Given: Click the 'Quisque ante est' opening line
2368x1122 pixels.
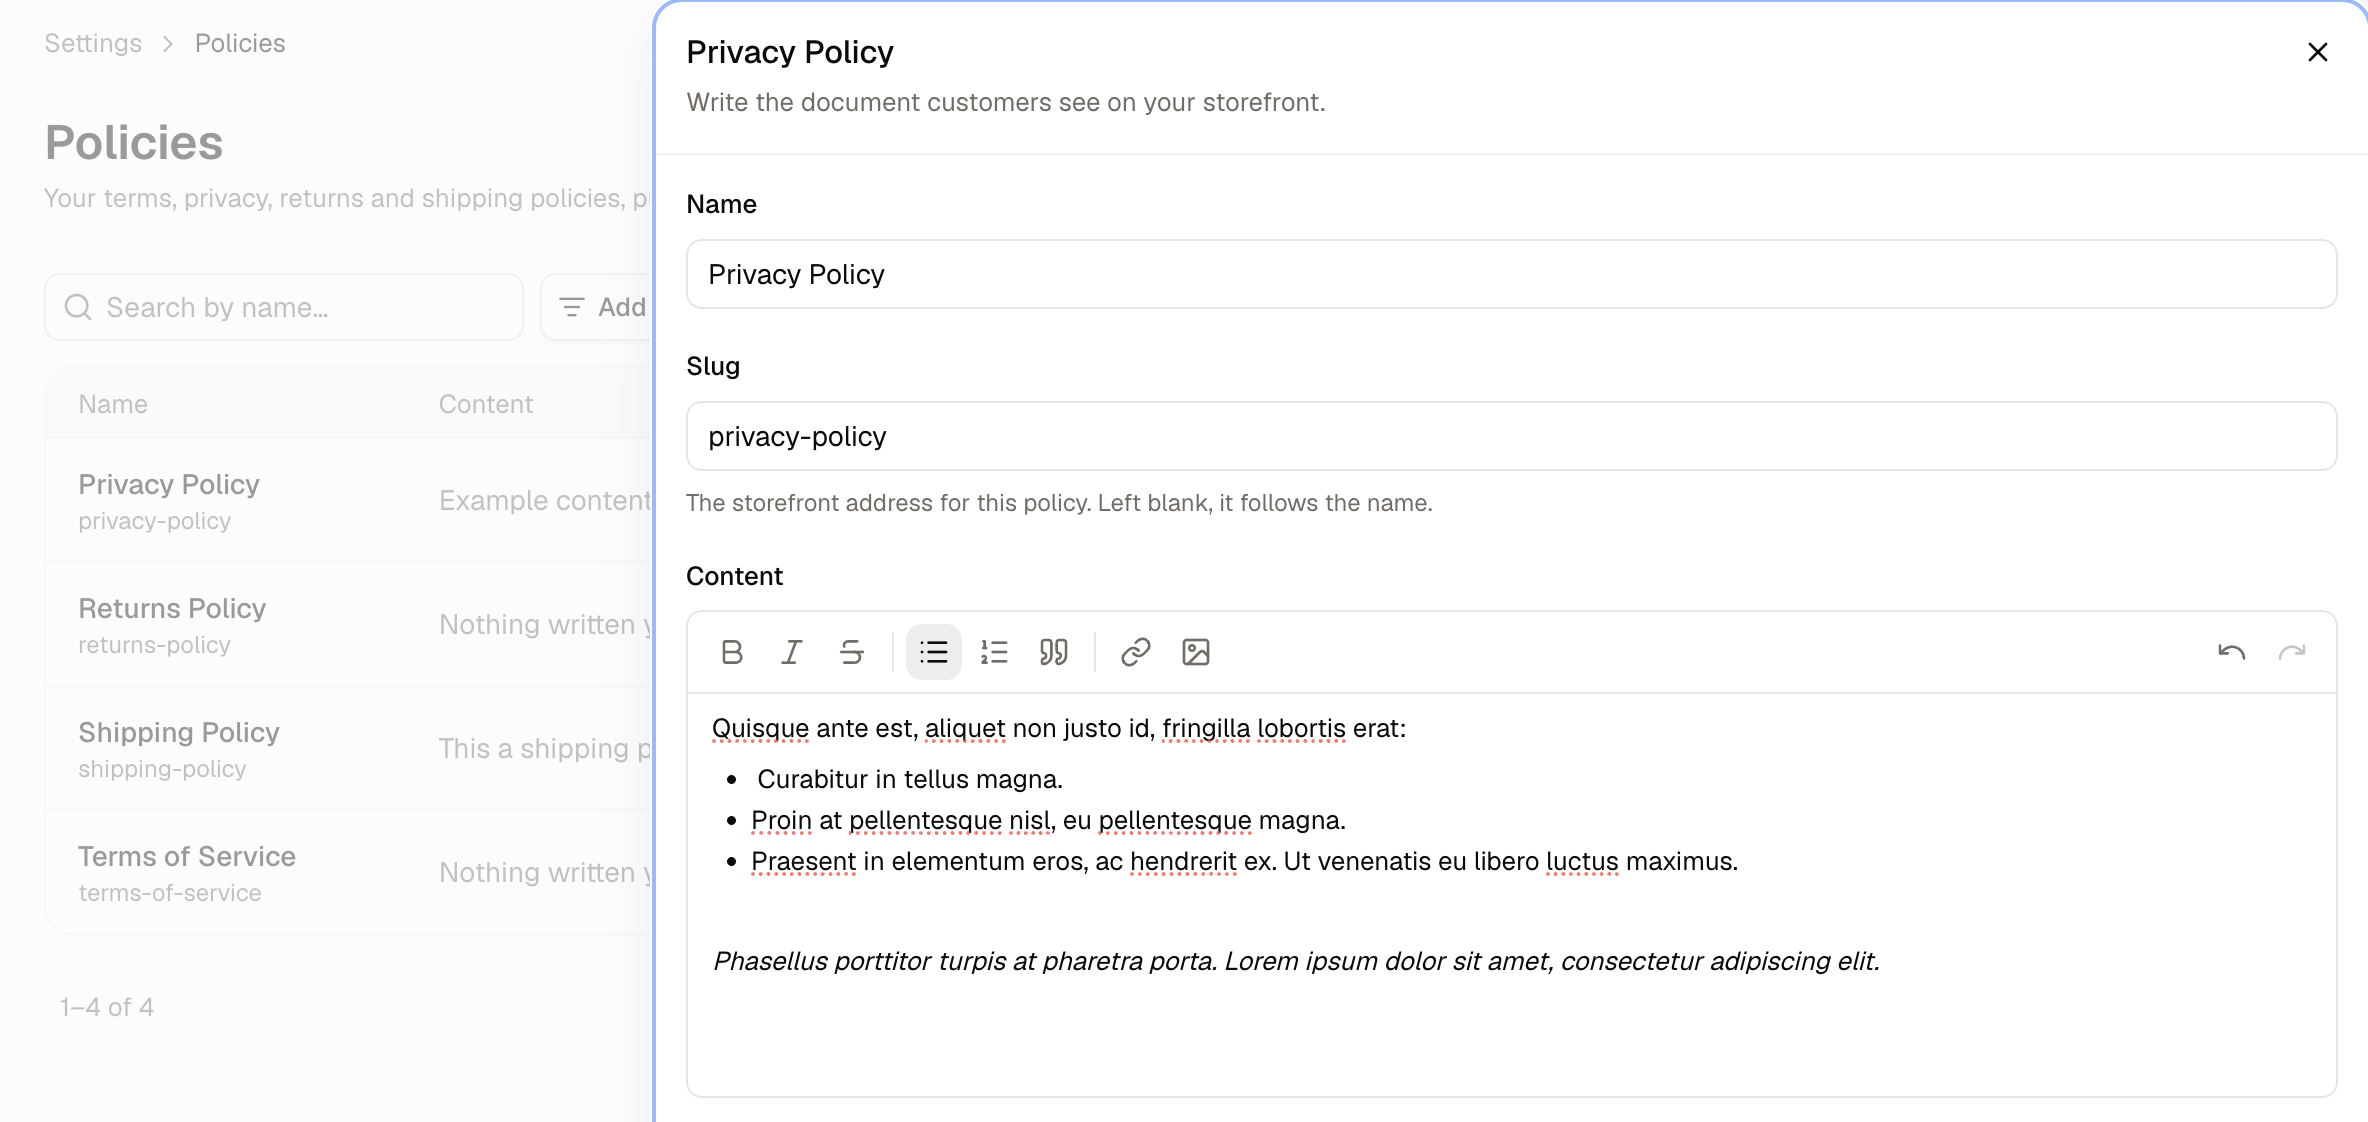Looking at the screenshot, I should point(1059,729).
